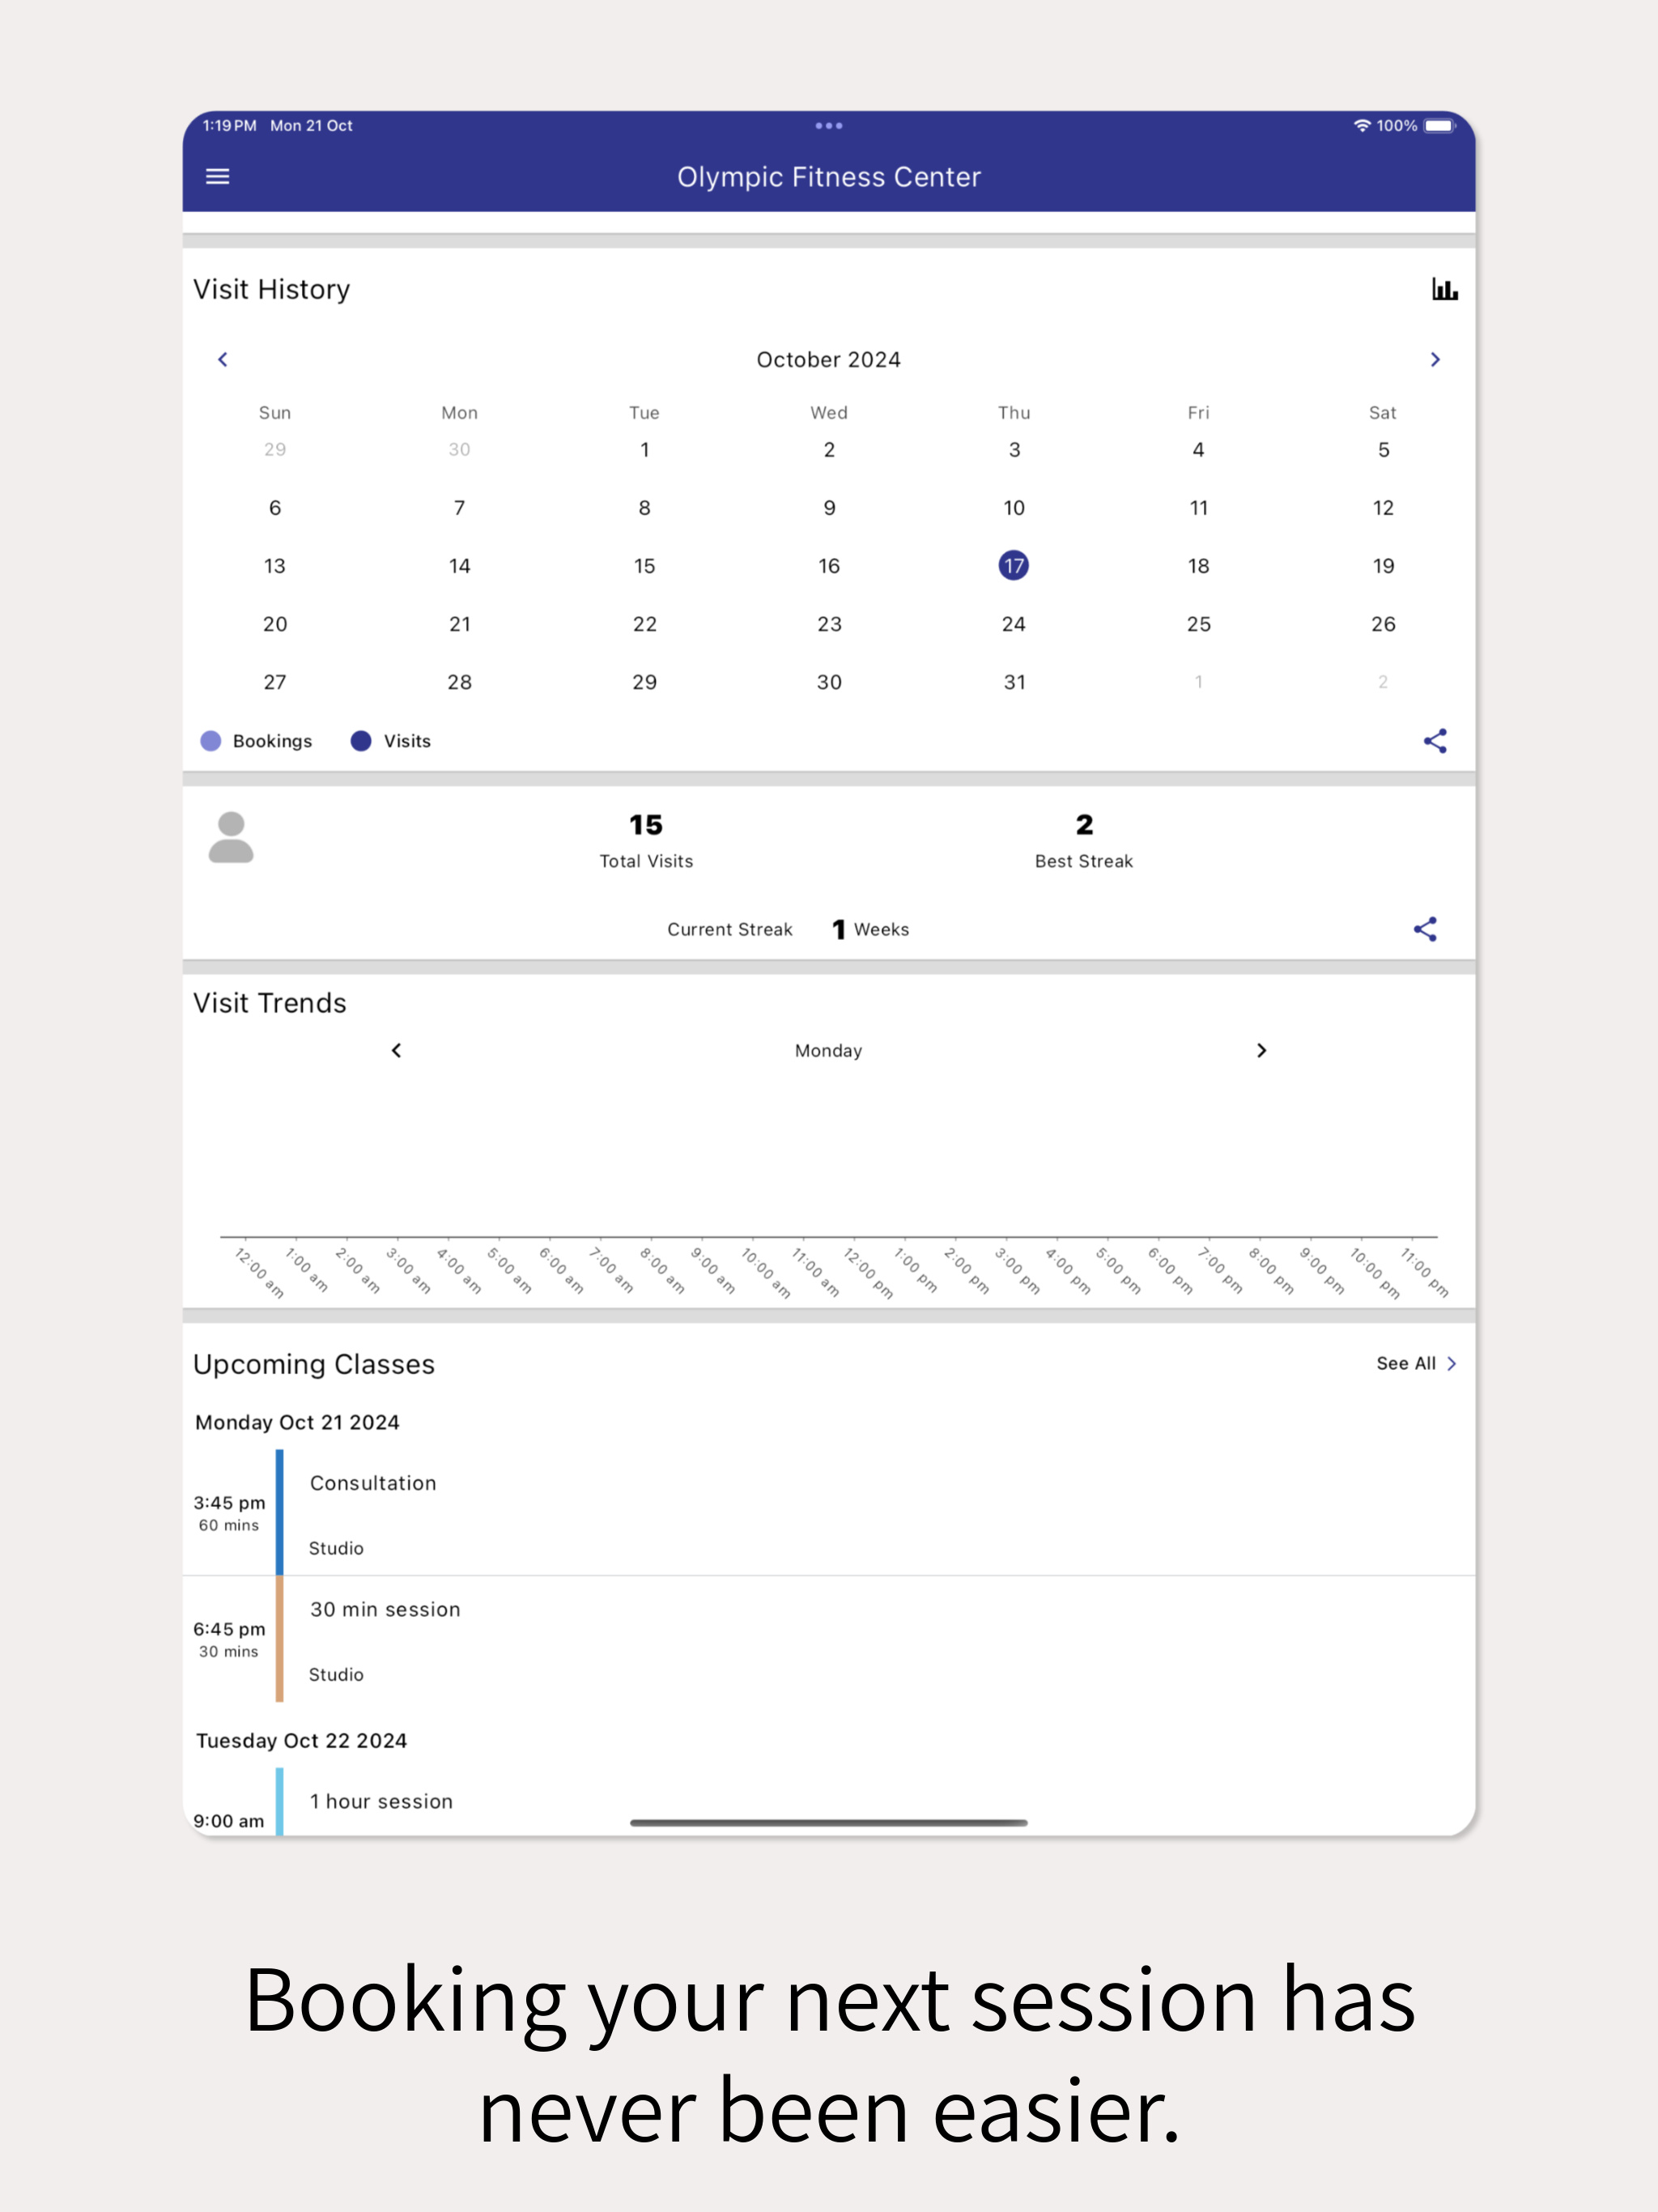The image size is (1658, 2212).
Task: Click the 'Monday' day label in Visit Trends
Action: click(829, 1051)
